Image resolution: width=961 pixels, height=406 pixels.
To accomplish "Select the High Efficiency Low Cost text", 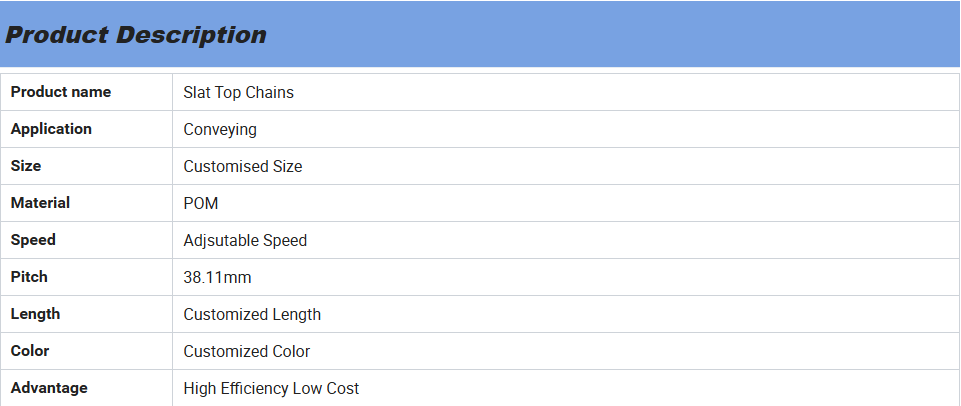I will point(271,388).
